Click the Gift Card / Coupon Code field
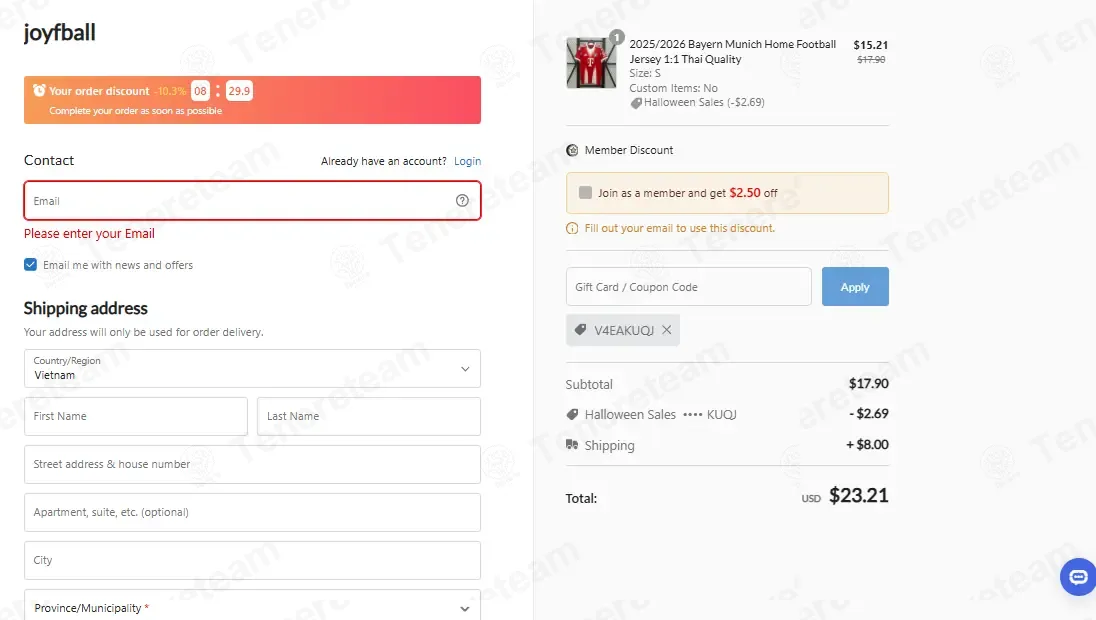Screen dimensions: 1096x620 688,287
